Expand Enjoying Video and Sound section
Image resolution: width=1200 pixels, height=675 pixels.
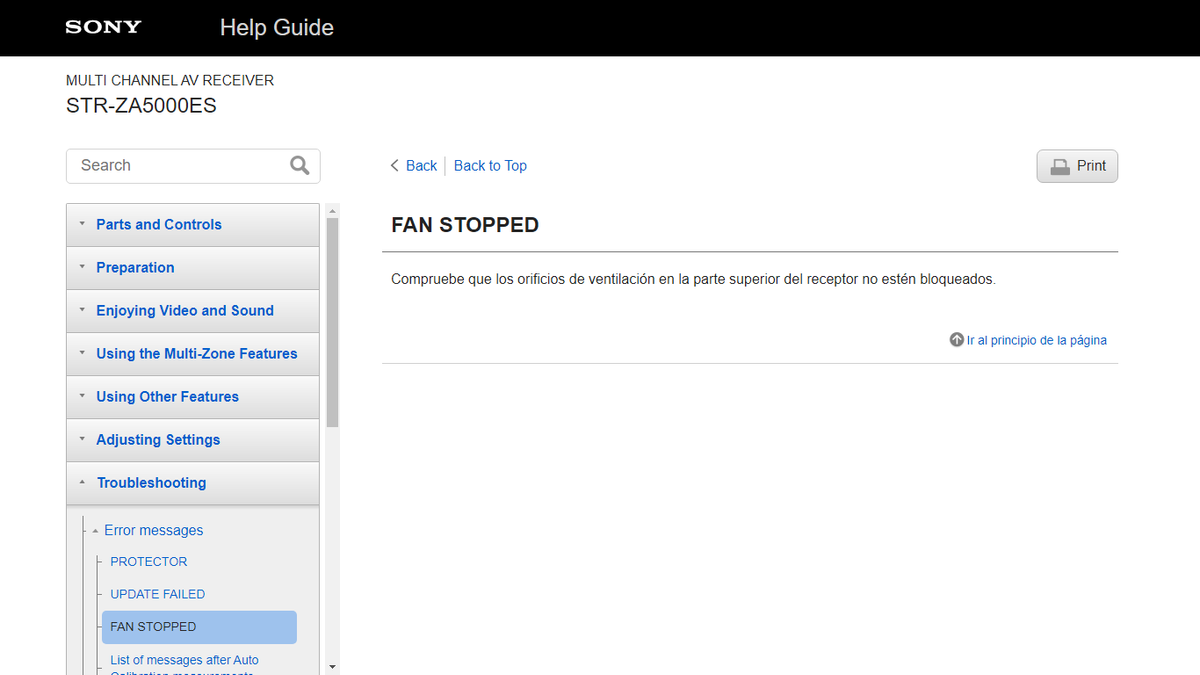[x=193, y=311]
